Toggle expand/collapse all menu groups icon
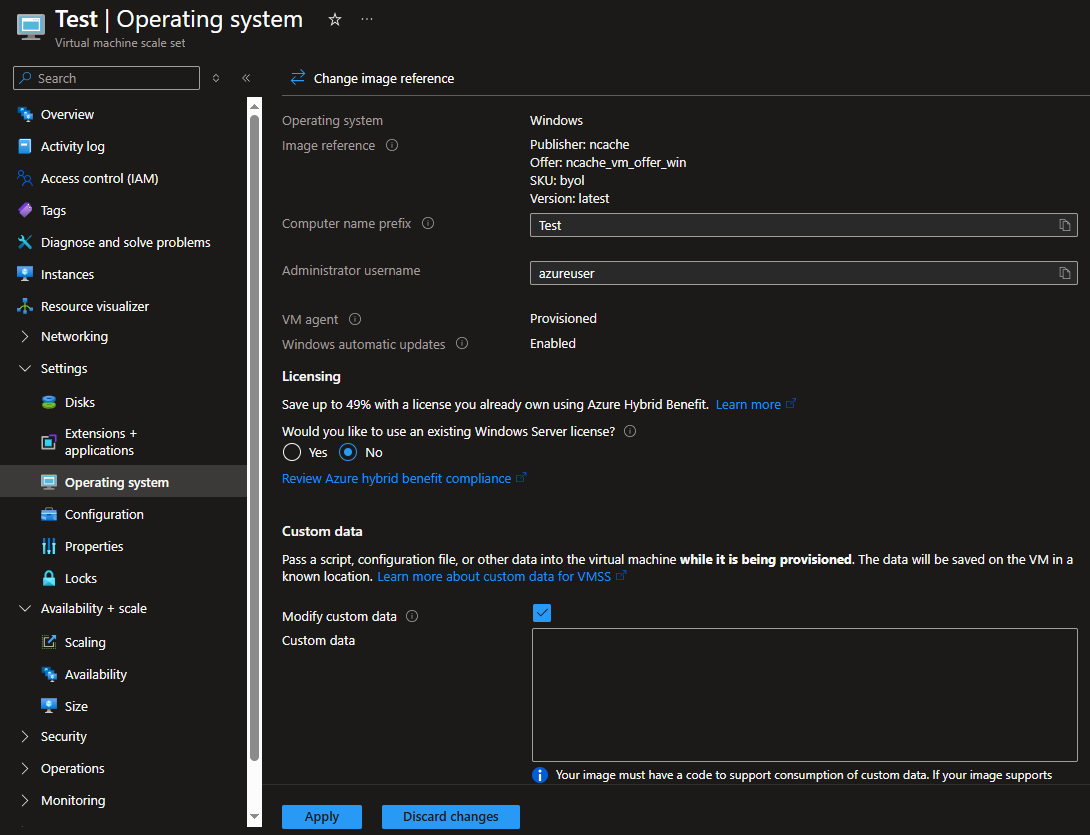 [x=216, y=78]
